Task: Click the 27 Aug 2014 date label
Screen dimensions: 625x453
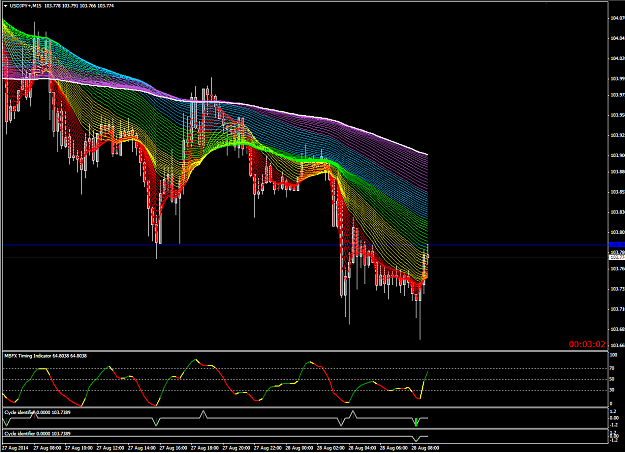Action: 15,448
